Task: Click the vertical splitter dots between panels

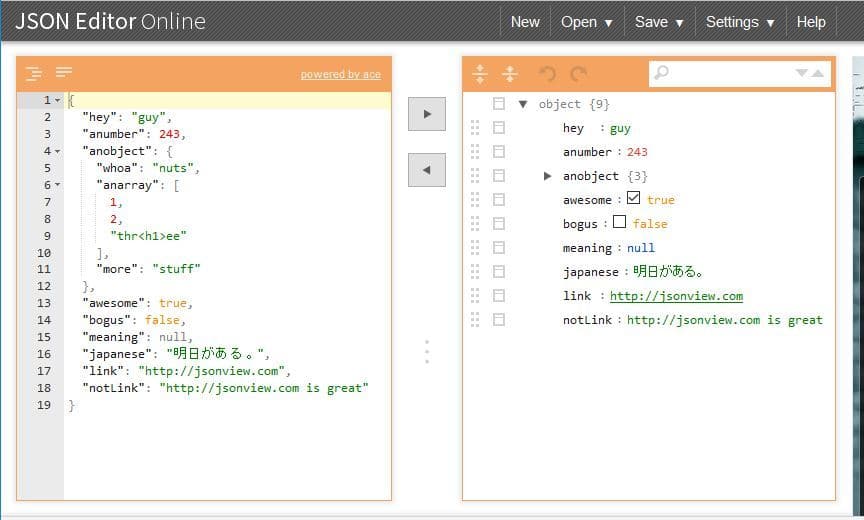Action: [427, 352]
